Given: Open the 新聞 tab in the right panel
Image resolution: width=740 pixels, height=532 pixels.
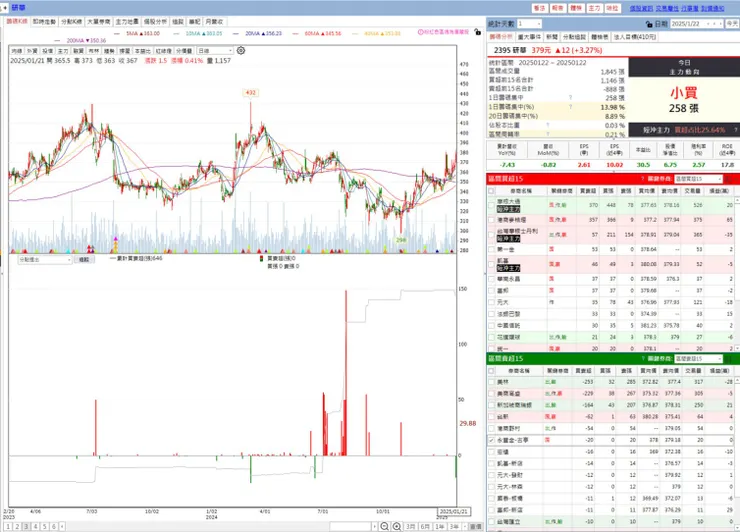Looking at the screenshot, I should point(552,37).
